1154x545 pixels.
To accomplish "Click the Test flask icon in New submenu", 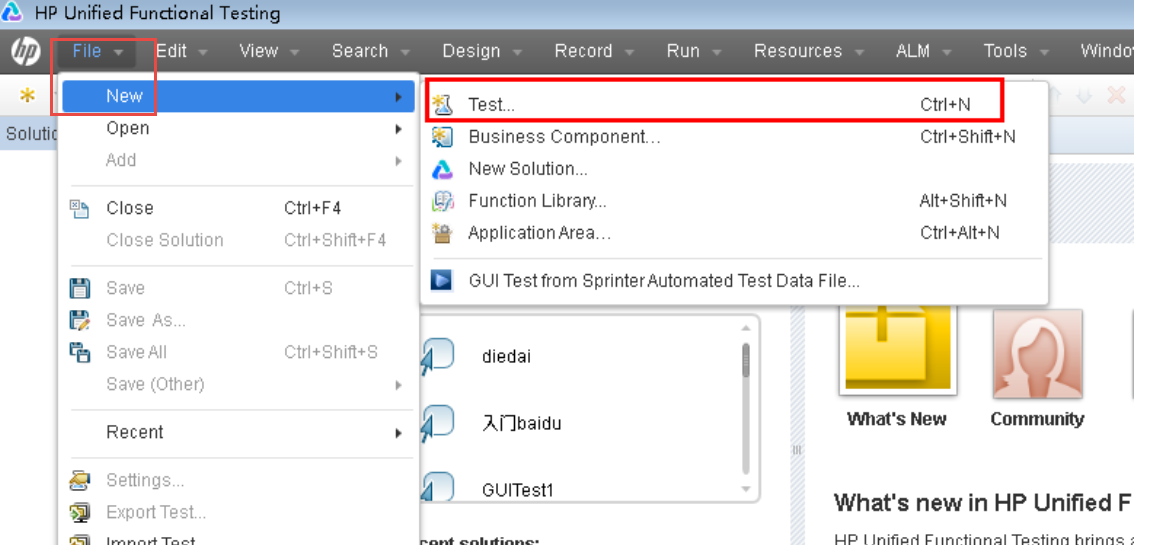I will (442, 105).
